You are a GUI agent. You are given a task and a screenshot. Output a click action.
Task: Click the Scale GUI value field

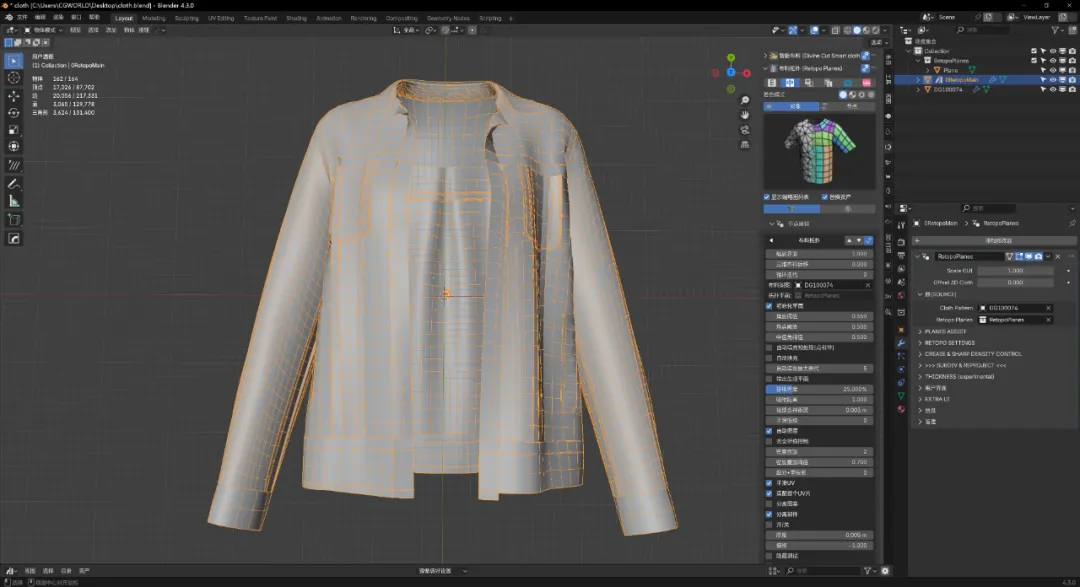pos(1015,270)
